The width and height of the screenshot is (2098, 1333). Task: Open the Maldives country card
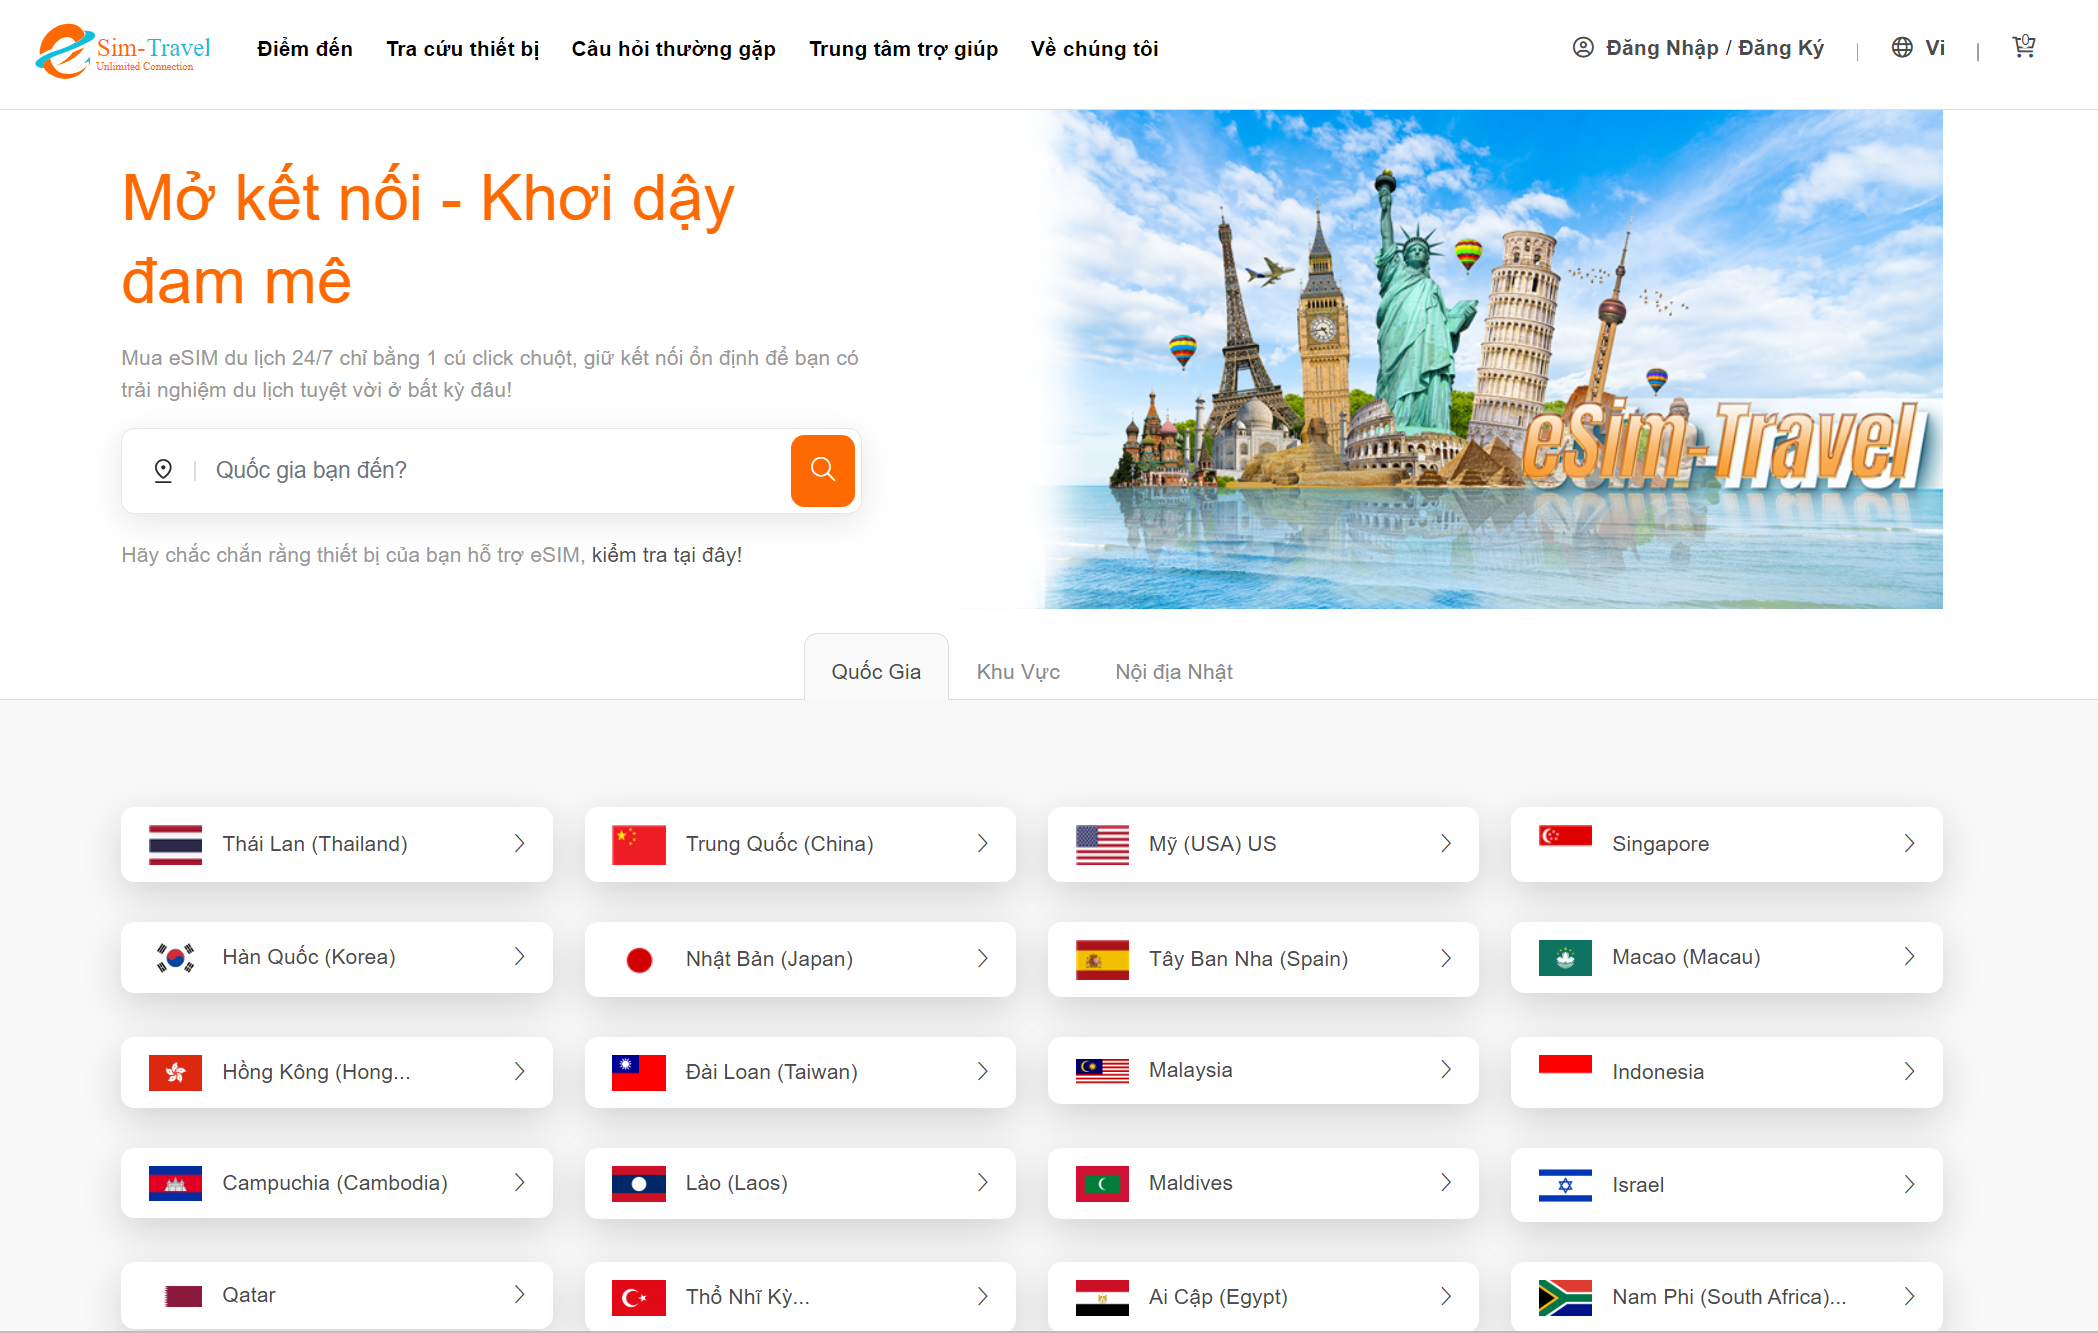click(1263, 1183)
